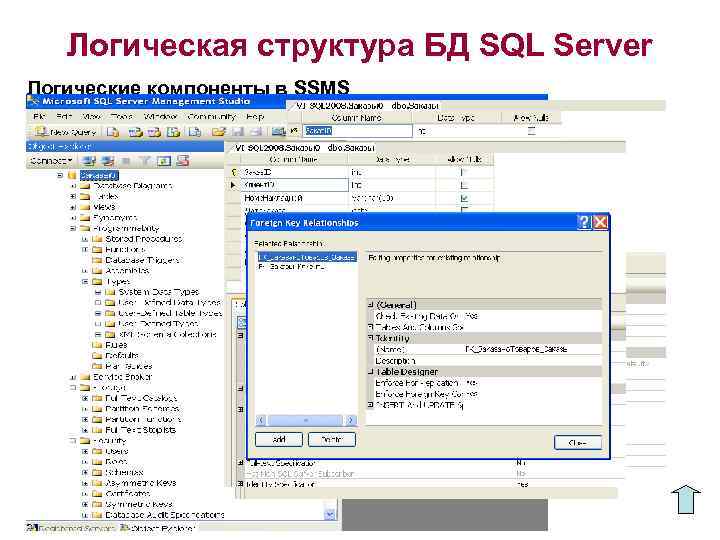Click the Stored Procedures folder icon
720x540 pixels.
click(97, 239)
